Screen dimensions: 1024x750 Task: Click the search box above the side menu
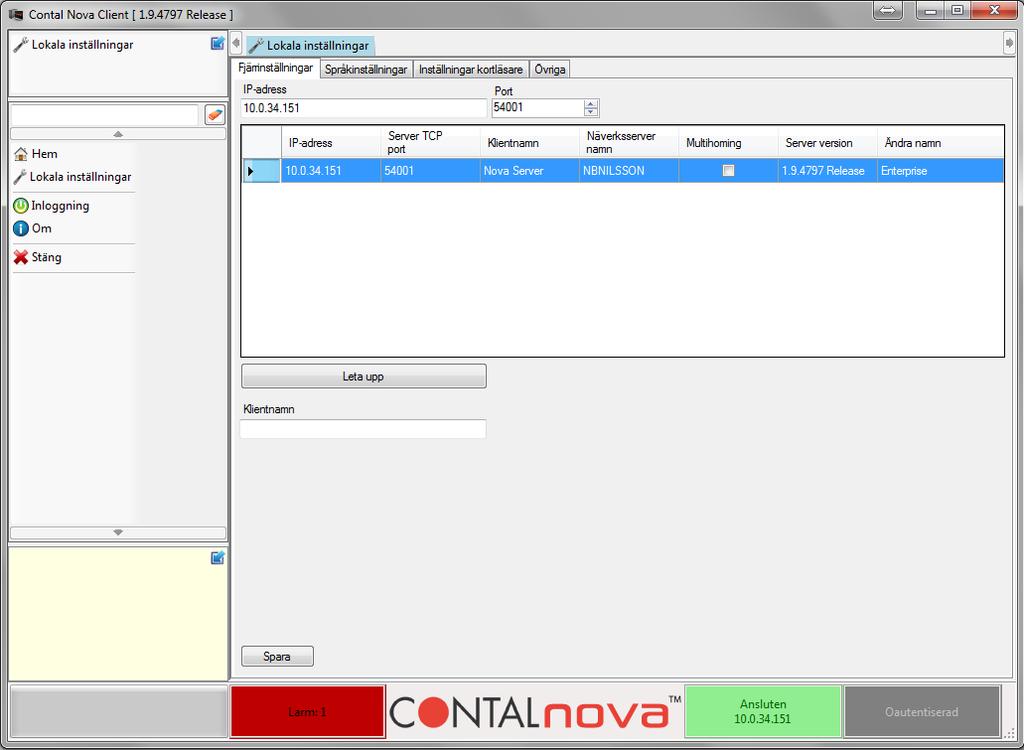pyautogui.click(x=104, y=115)
